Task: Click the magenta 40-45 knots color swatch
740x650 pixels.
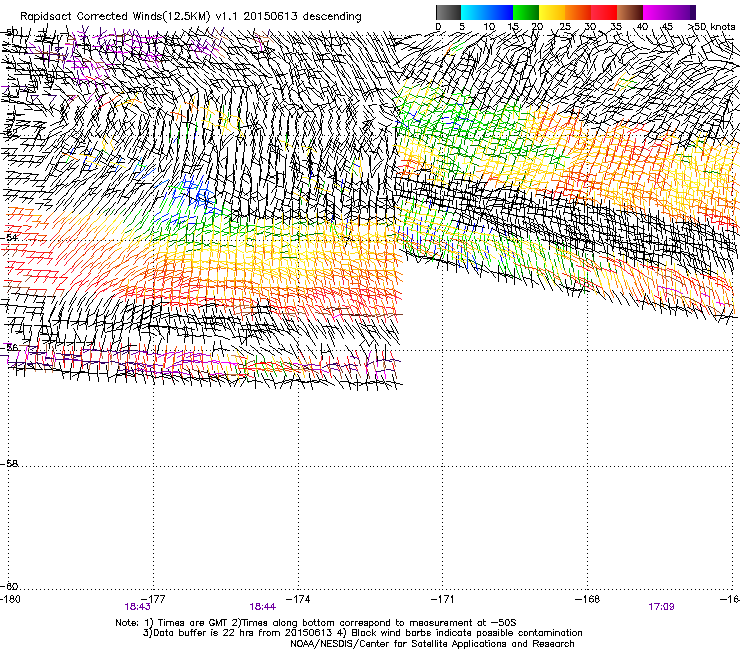Action: (656, 12)
